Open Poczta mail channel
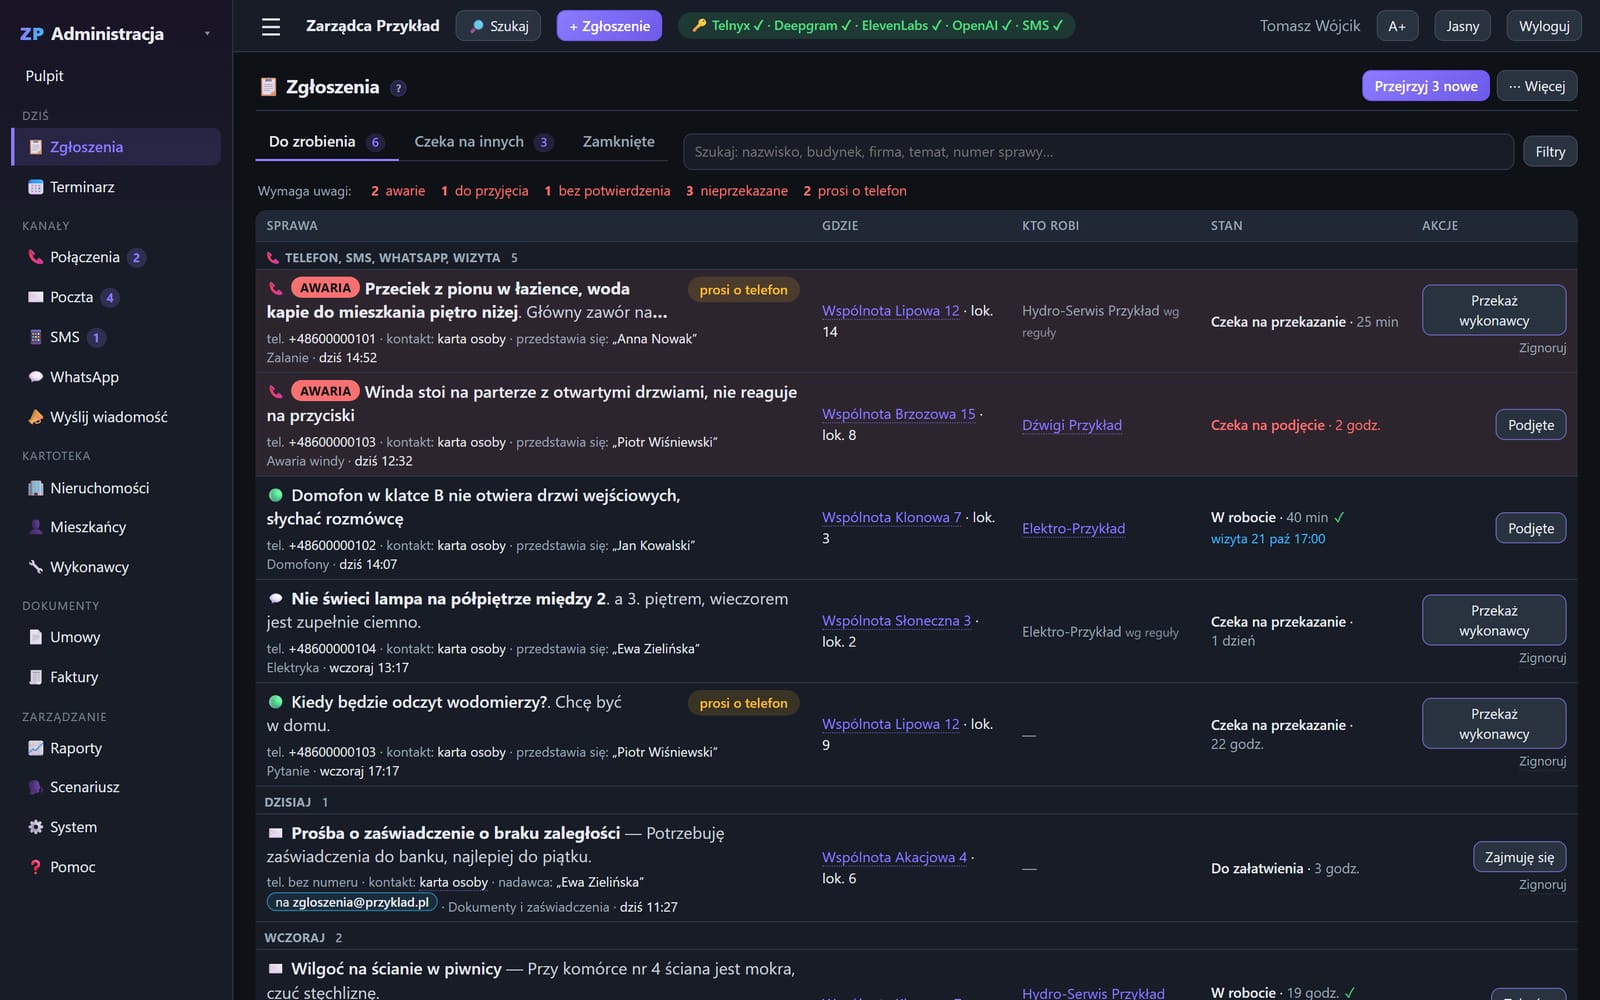This screenshot has height=1000, width=1600. (x=116, y=297)
